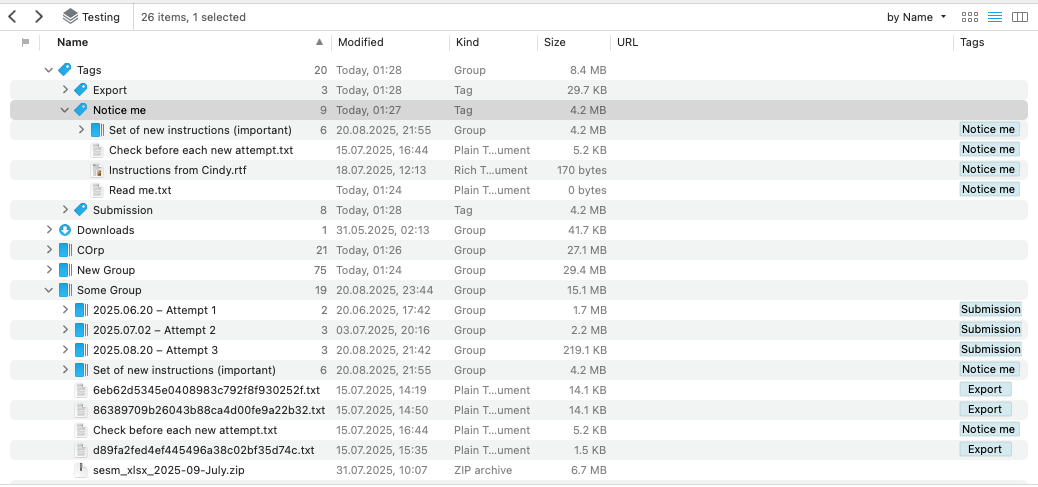Expand the 2025.07.02 – Attempt 2 group

coord(65,330)
